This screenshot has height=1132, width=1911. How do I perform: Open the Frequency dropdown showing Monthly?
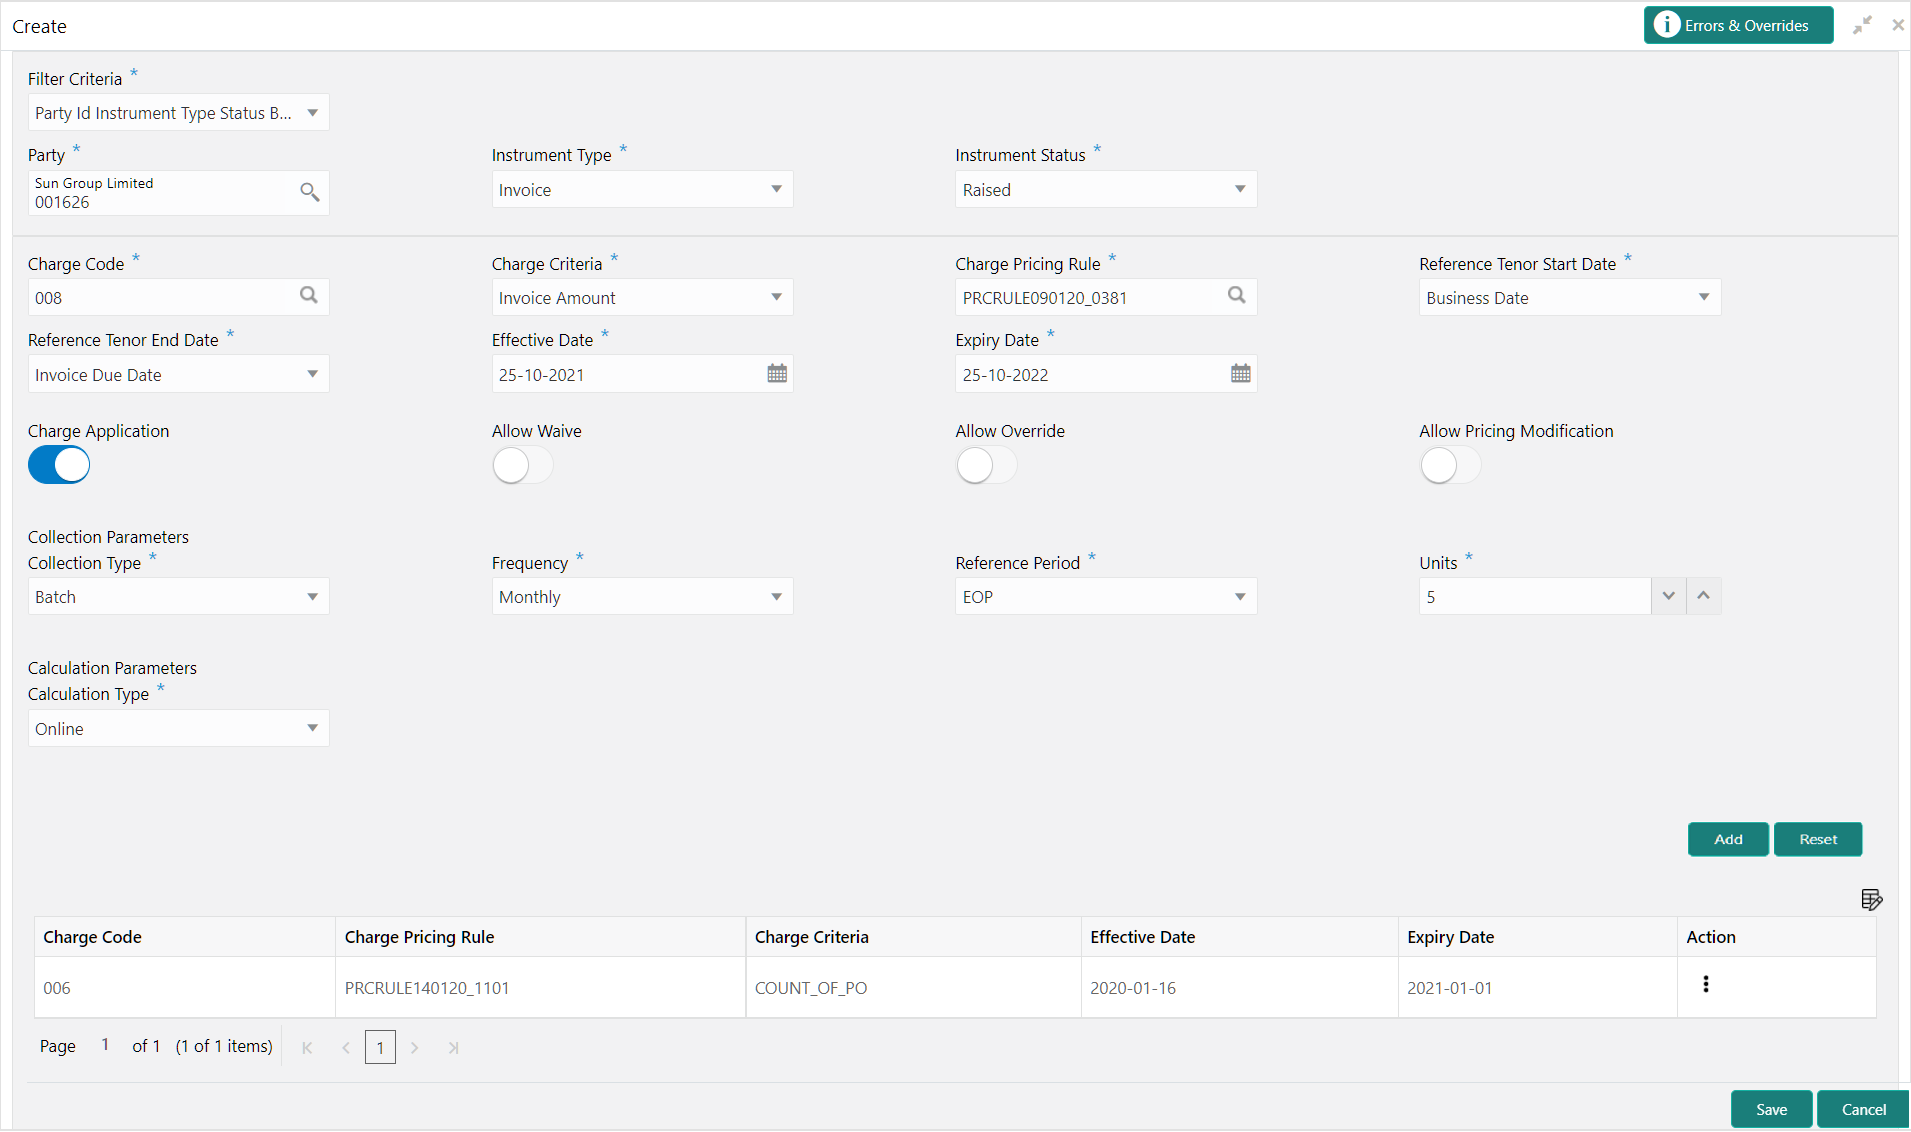tap(642, 597)
